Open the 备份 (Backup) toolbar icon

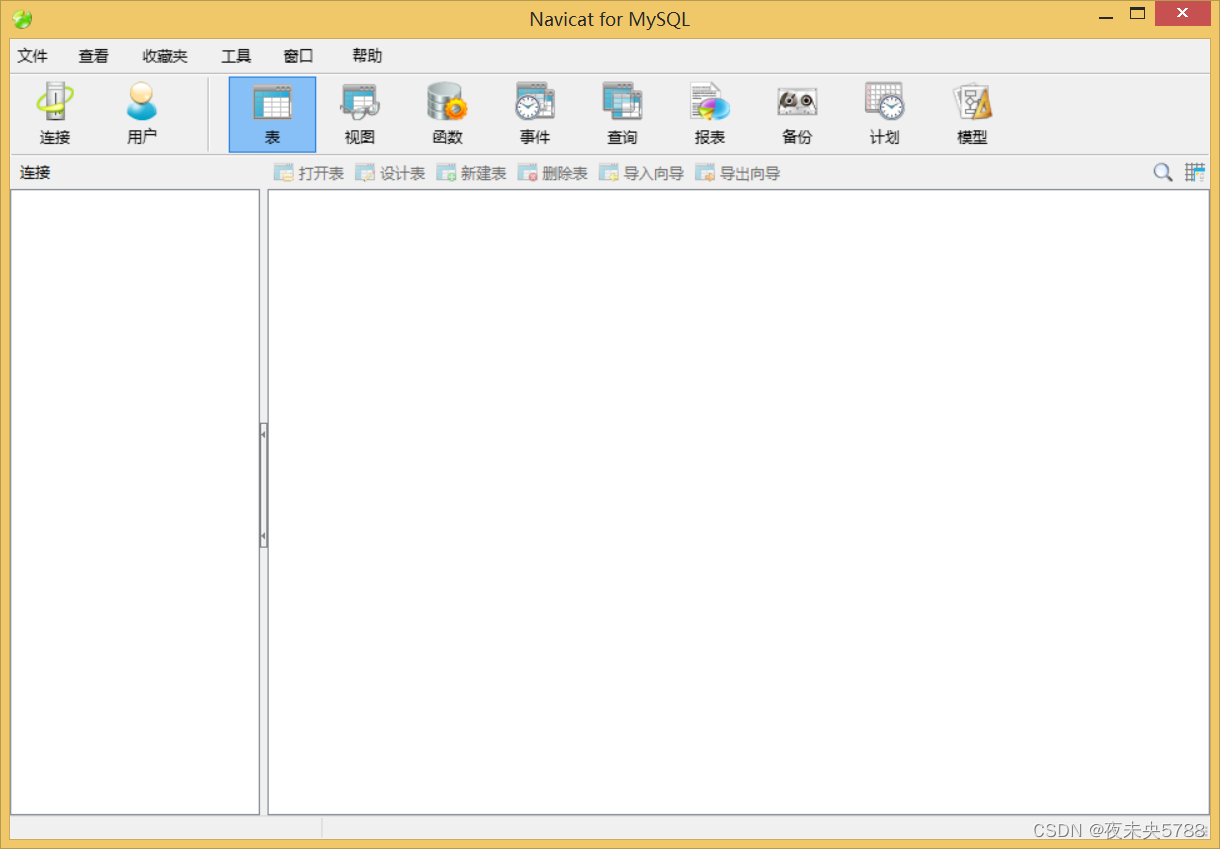point(797,114)
